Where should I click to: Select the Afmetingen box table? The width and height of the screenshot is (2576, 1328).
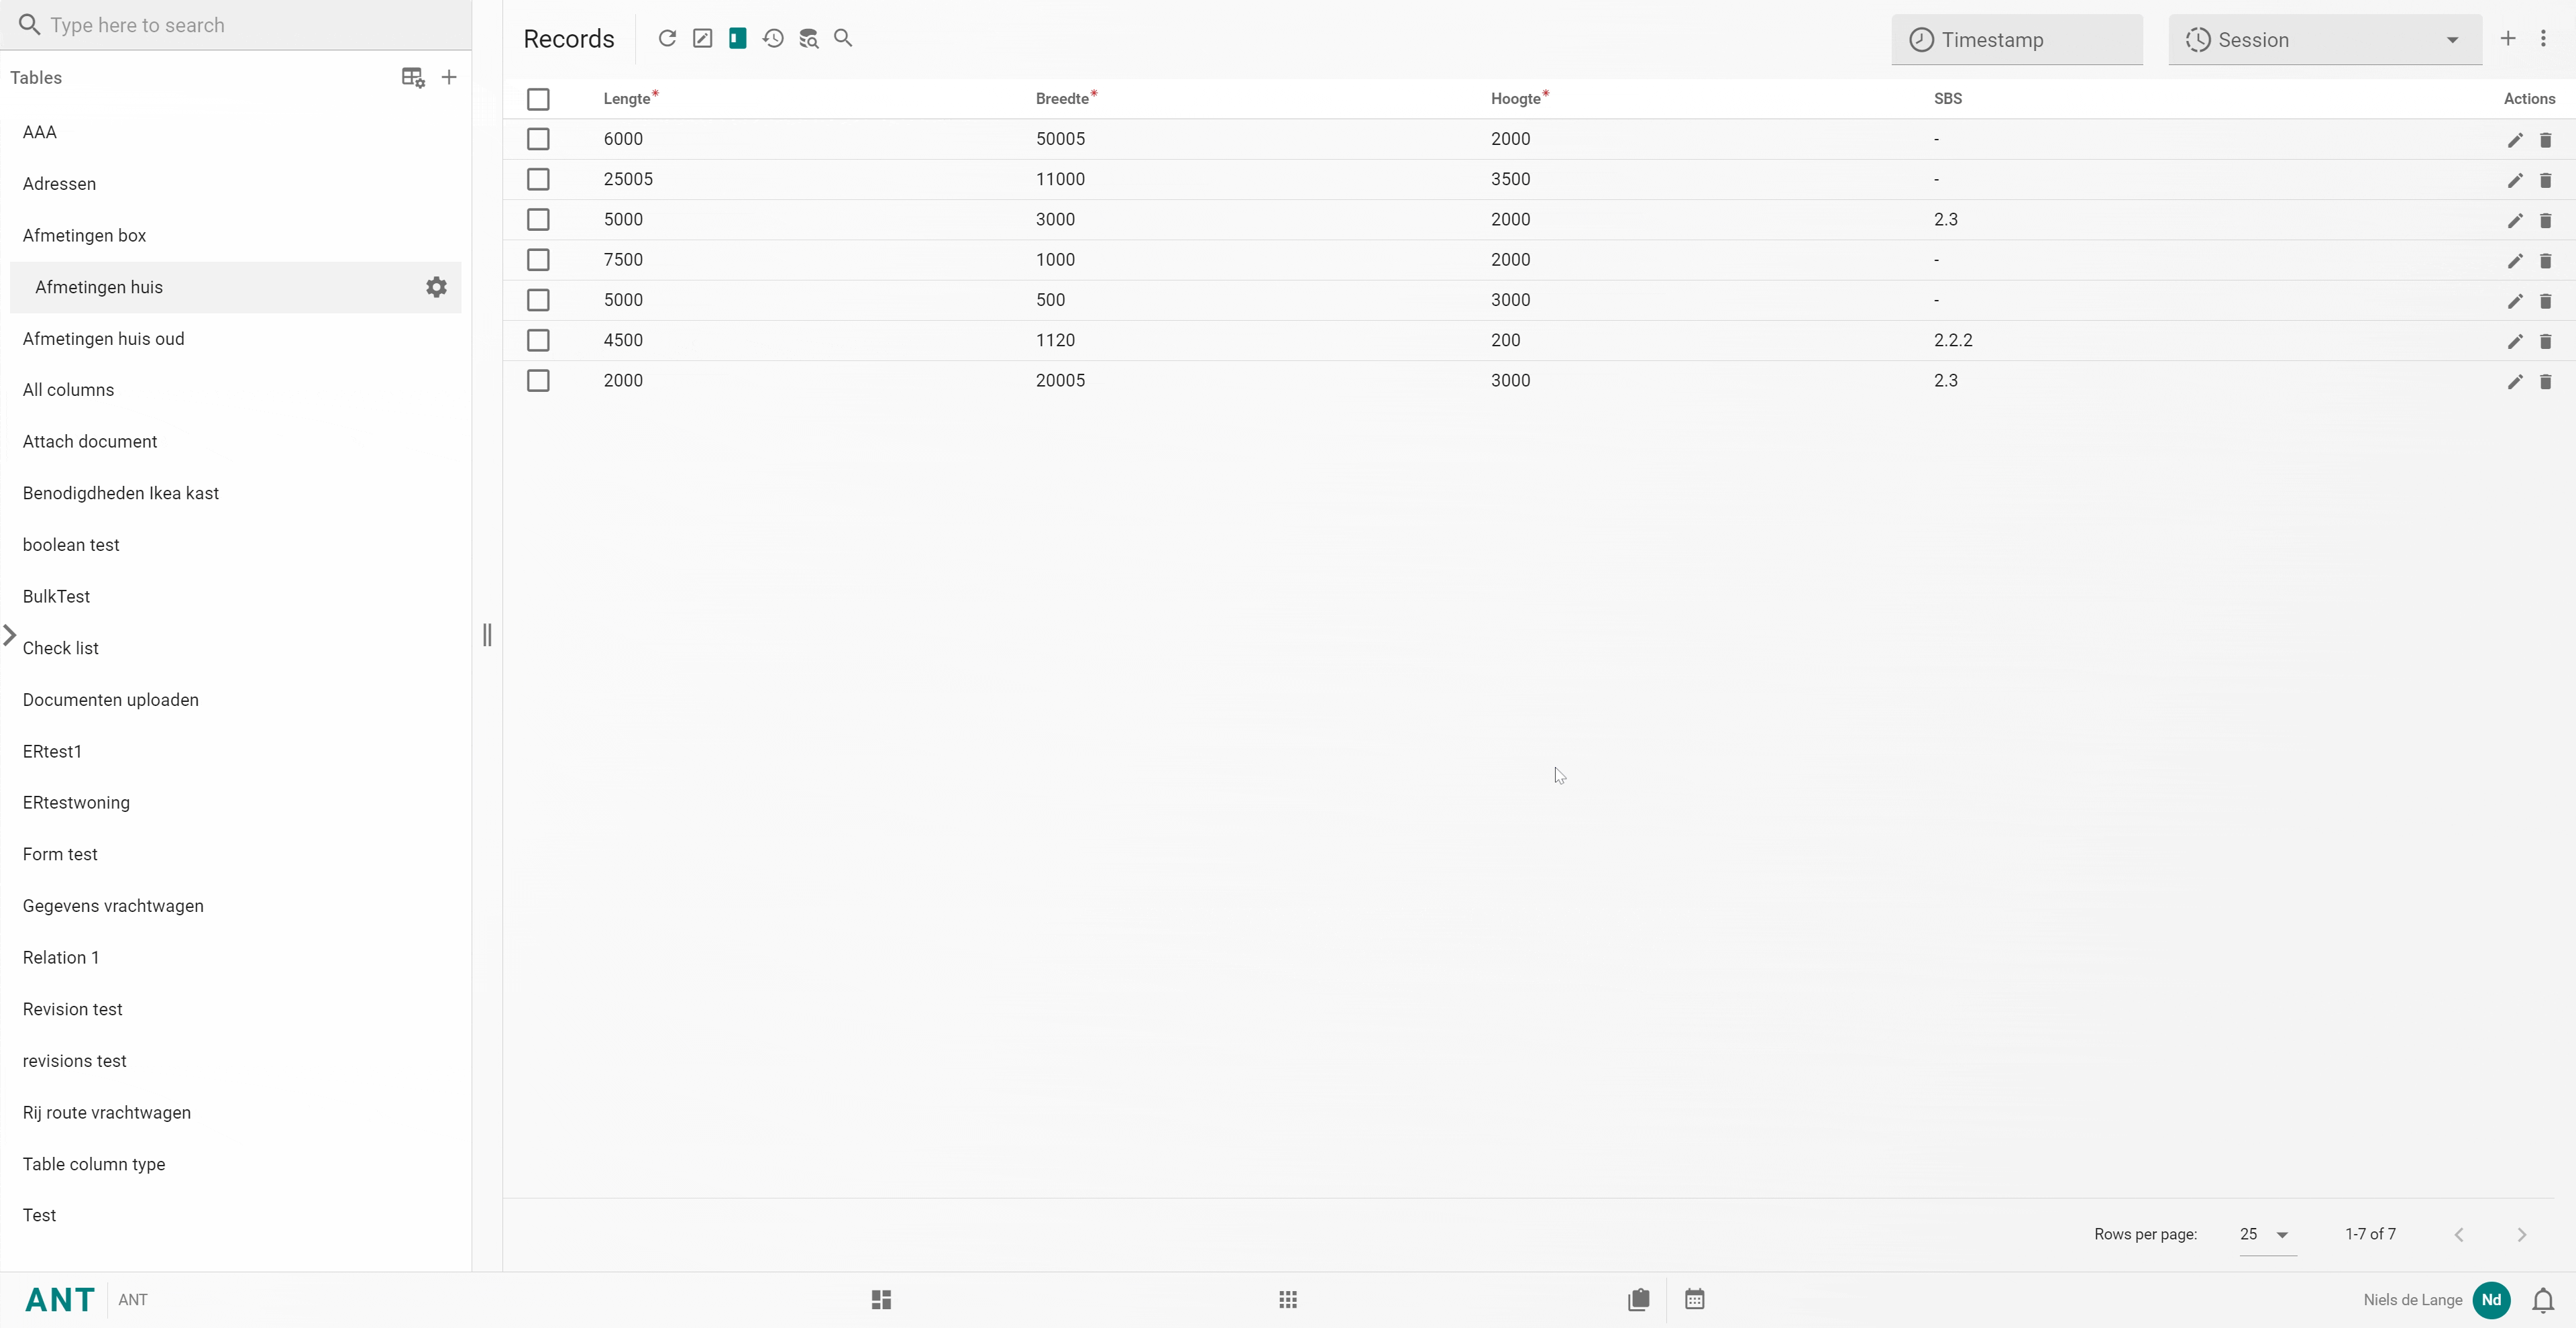point(85,235)
